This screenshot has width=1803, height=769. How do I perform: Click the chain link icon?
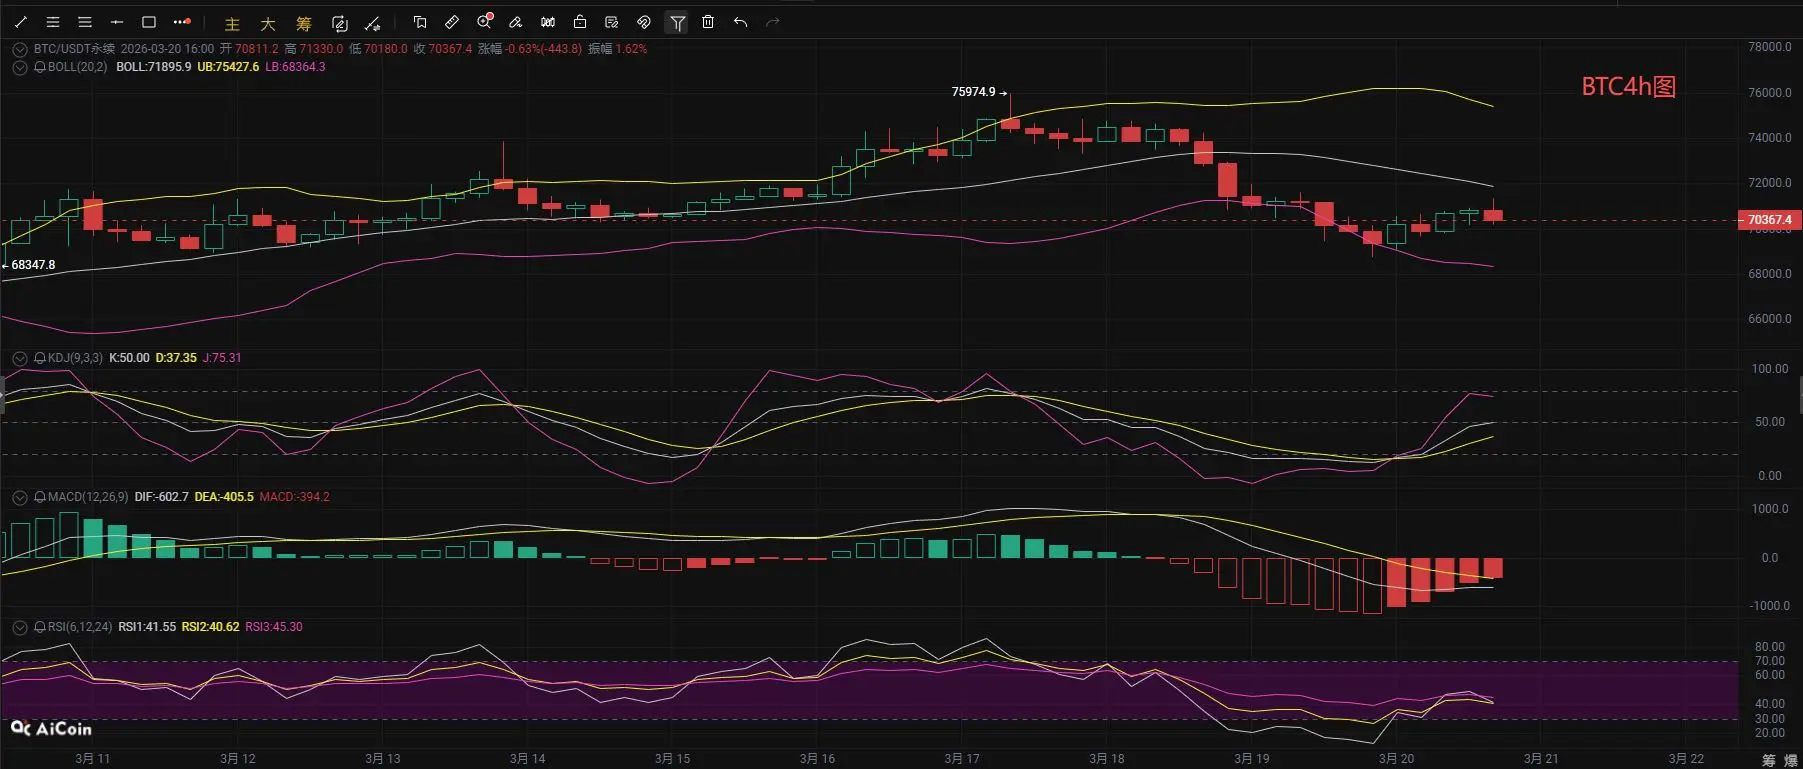644,22
